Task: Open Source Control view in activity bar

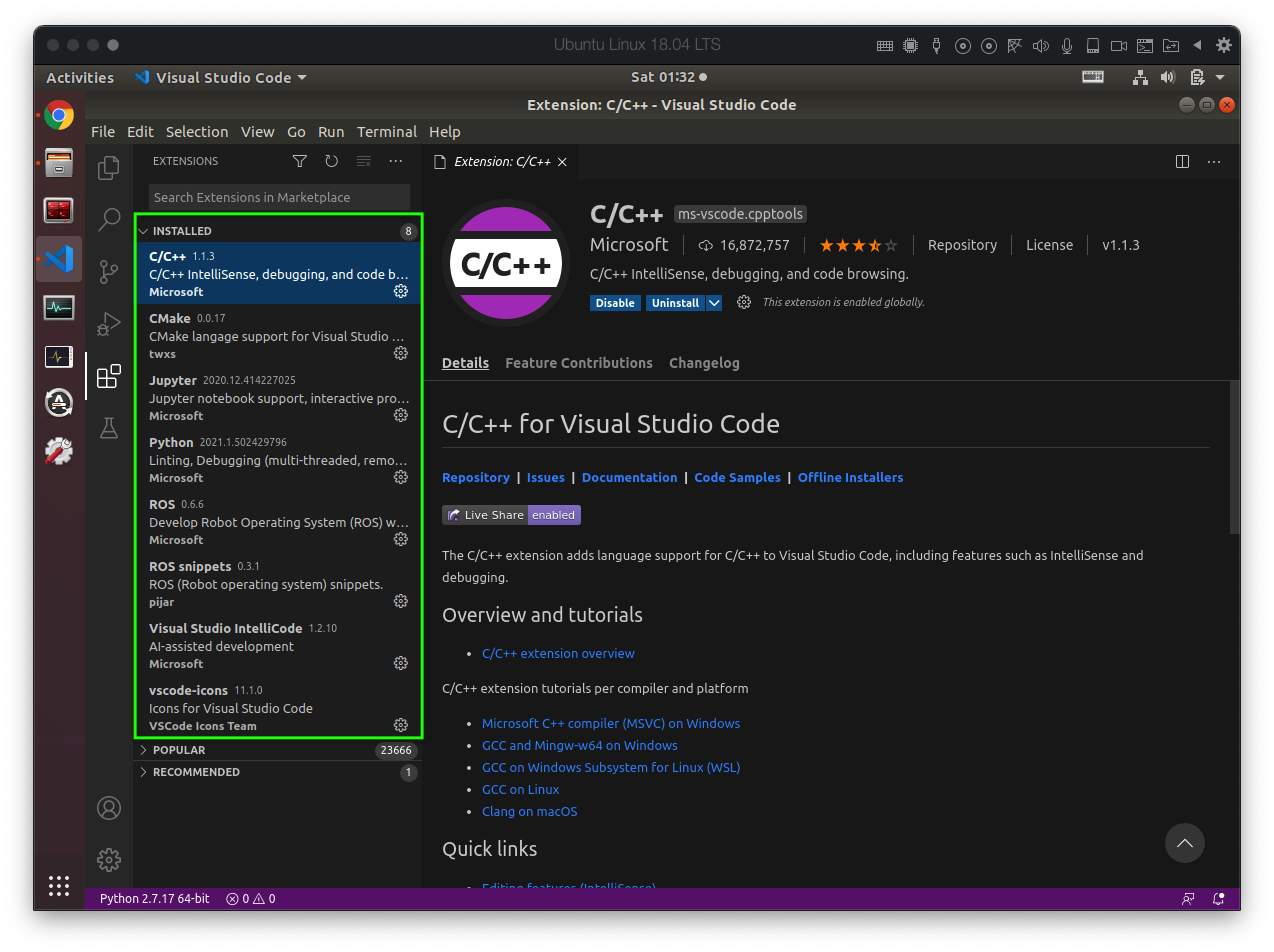Action: 109,272
